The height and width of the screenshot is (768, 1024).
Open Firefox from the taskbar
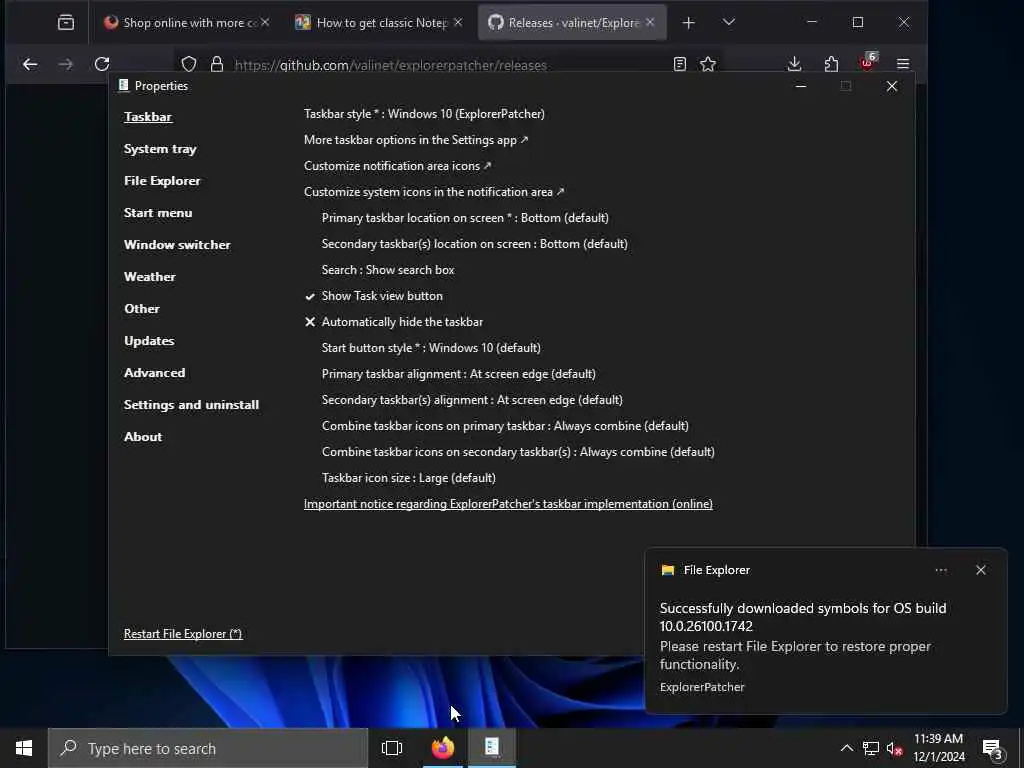tap(443, 748)
